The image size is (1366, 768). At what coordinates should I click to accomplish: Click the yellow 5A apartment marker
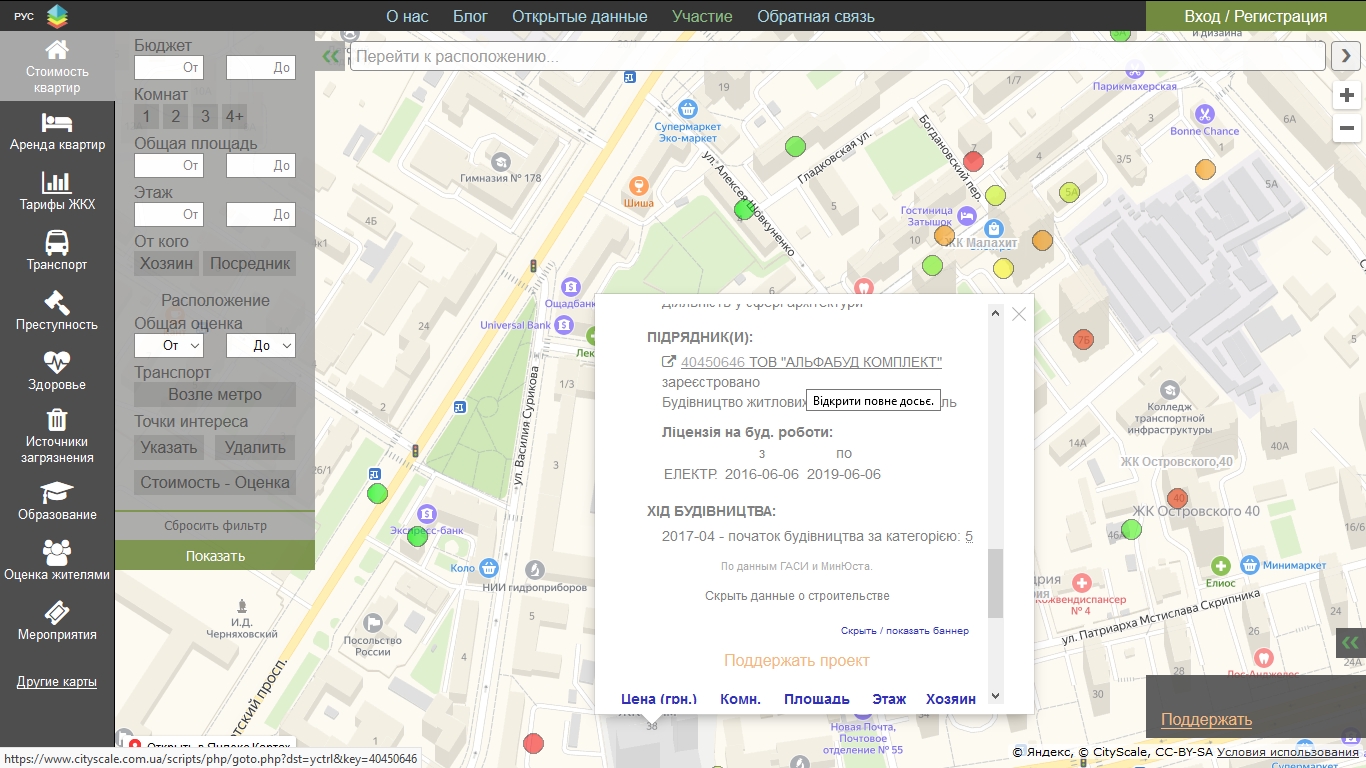[1070, 192]
